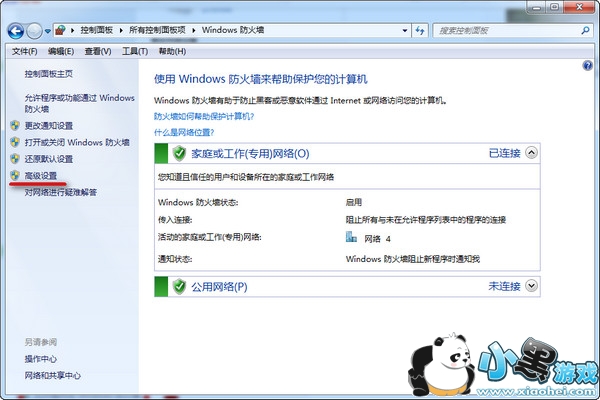
Task: Click the Control Panel icon in address bar
Action: point(60,30)
